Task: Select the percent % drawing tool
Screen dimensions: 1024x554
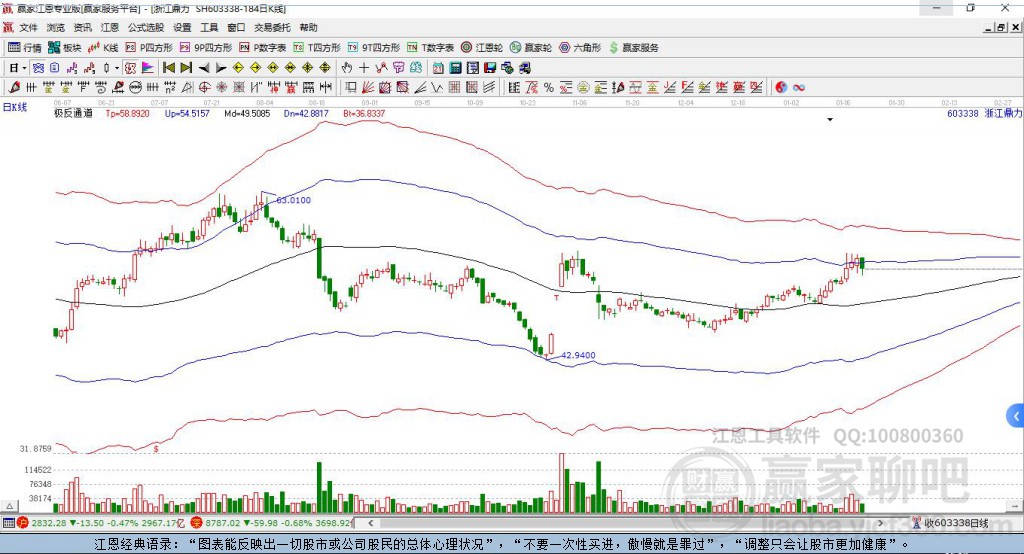Action: pos(549,88)
